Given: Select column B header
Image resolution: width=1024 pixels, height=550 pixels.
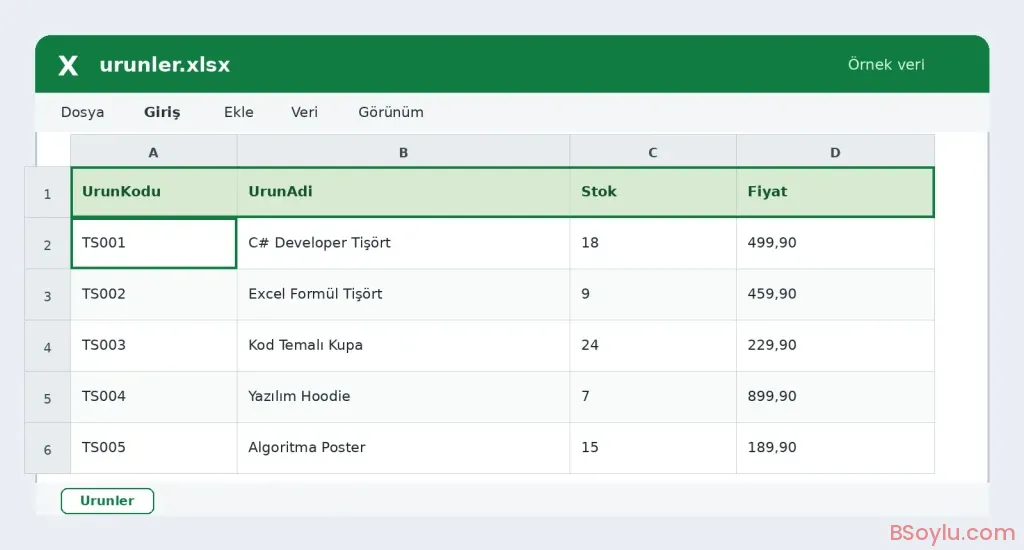Looking at the screenshot, I should coord(404,152).
